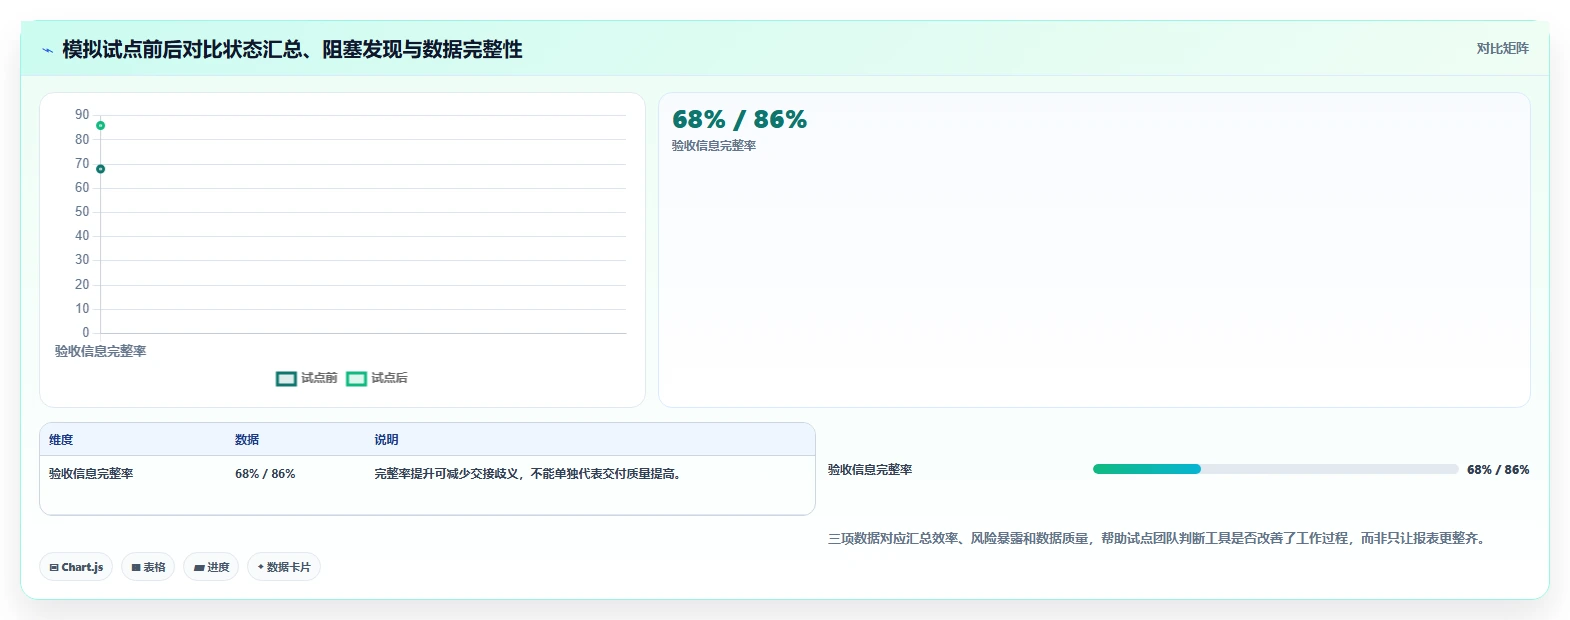Click 验收信息完整率 label beside progress bar
Viewport: 1570px width, 620px height.
point(870,470)
